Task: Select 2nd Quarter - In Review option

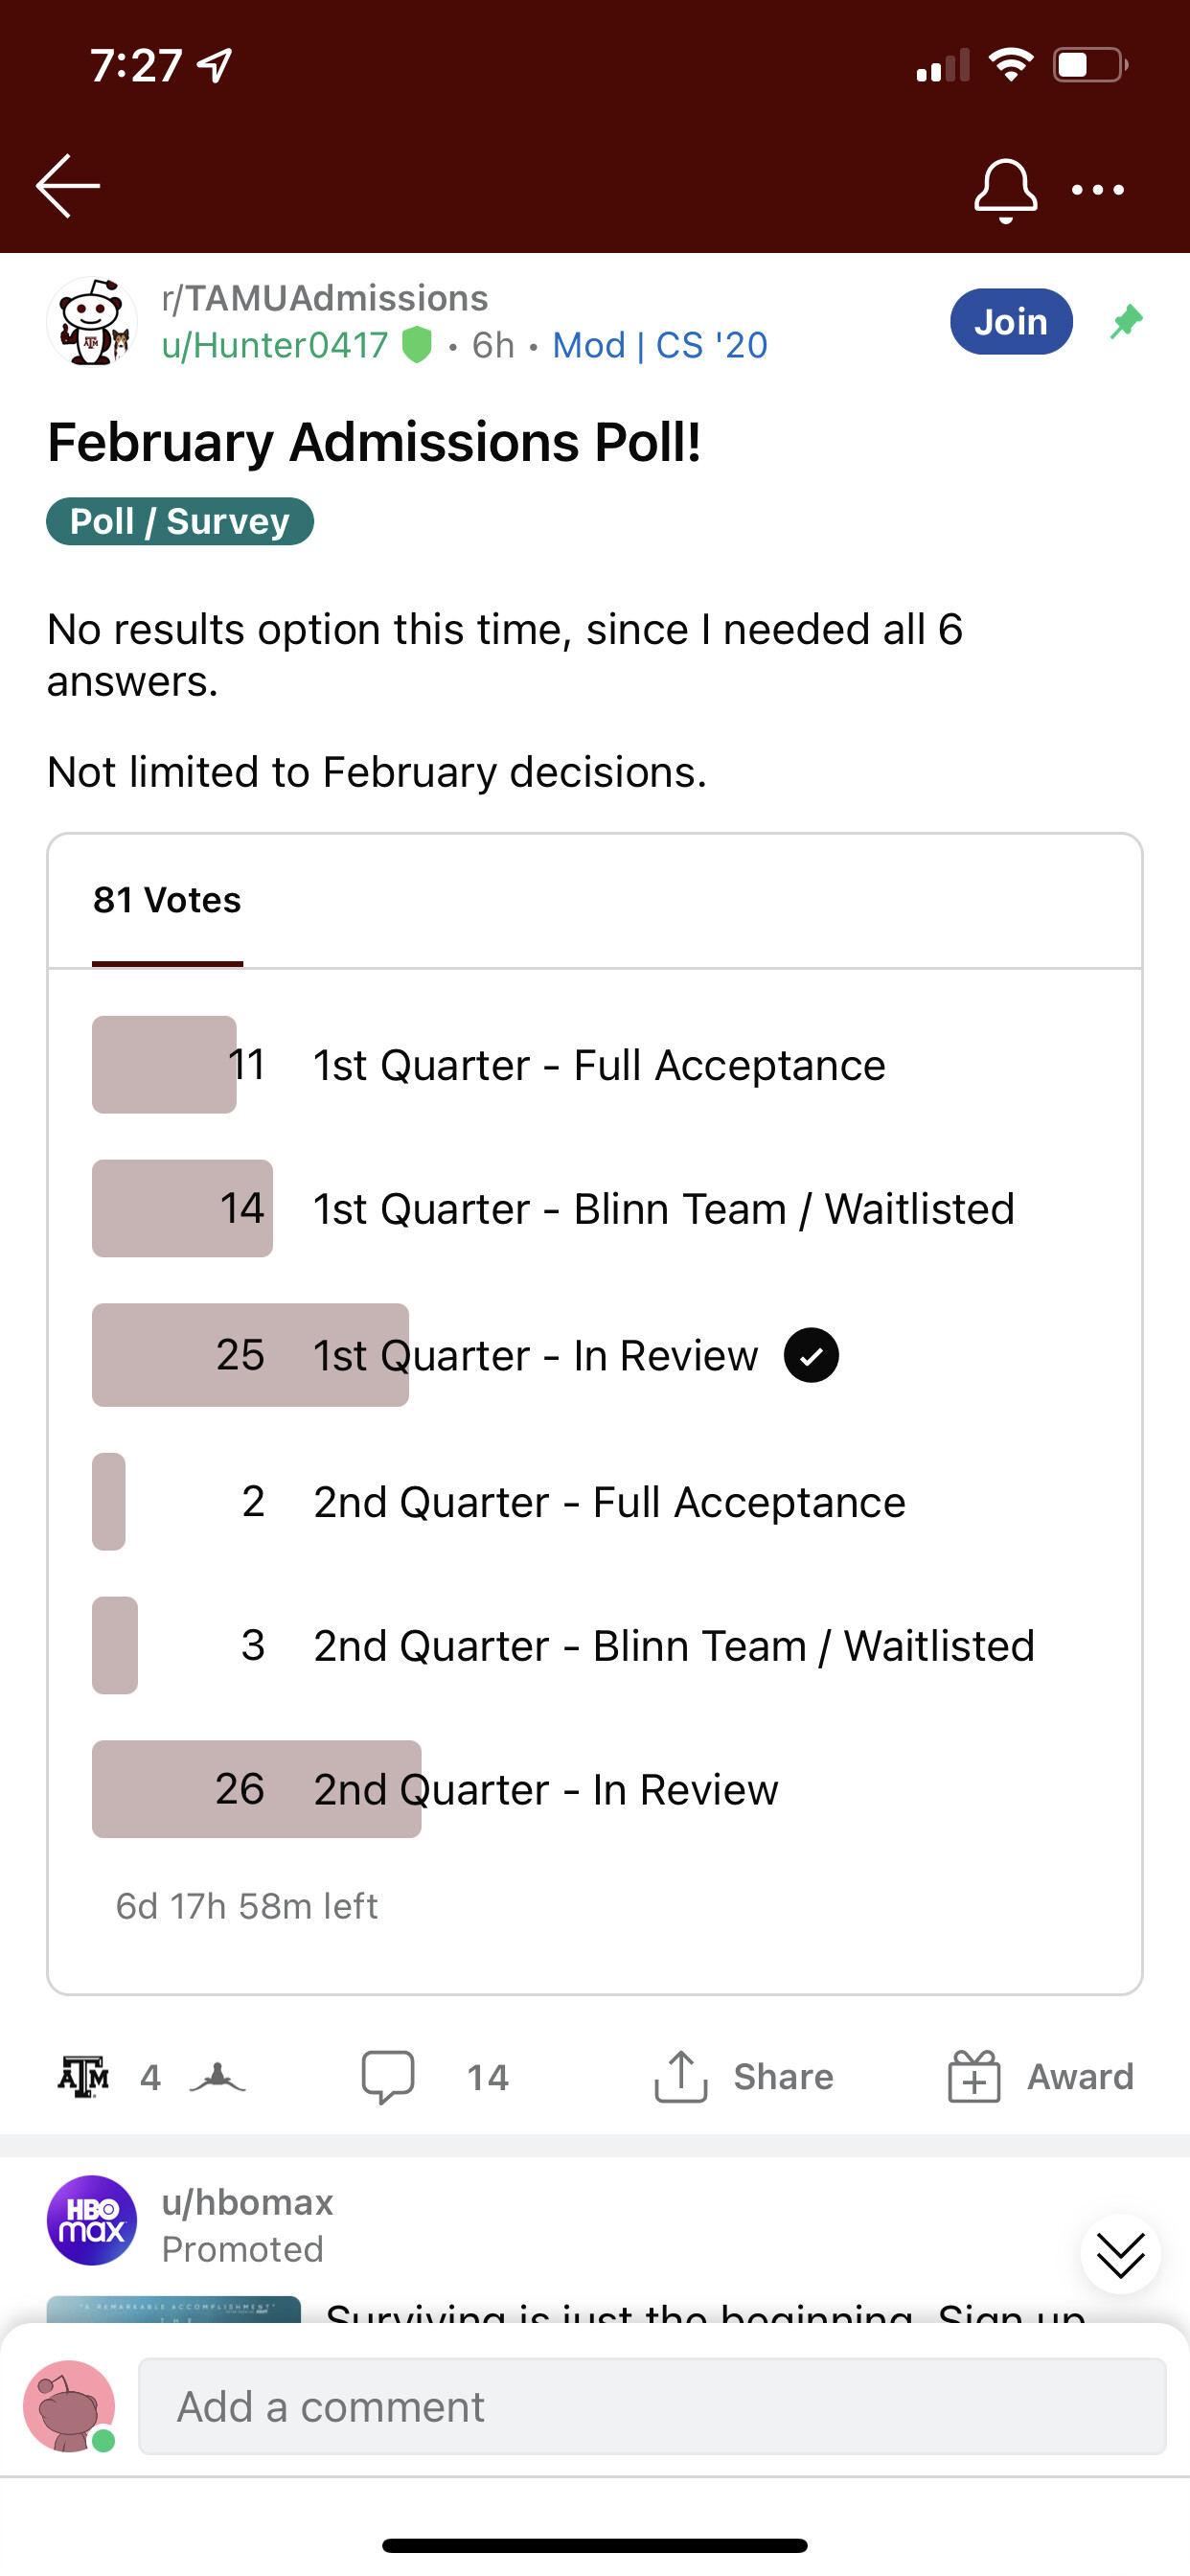Action: click(594, 1789)
